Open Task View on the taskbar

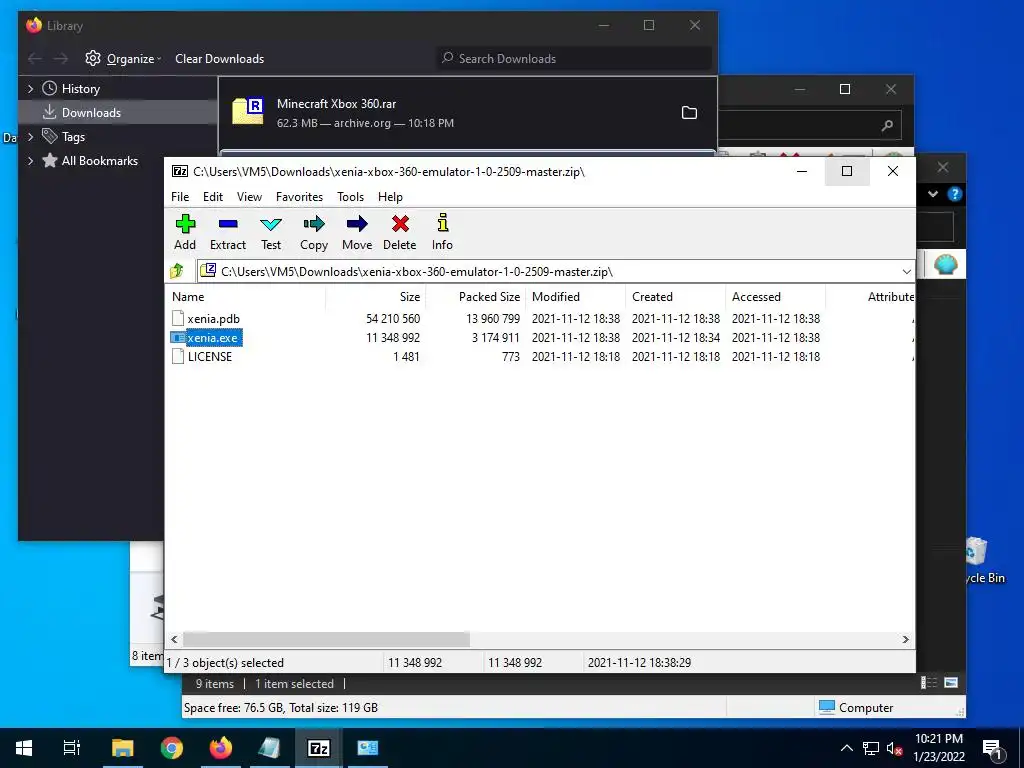pos(72,748)
